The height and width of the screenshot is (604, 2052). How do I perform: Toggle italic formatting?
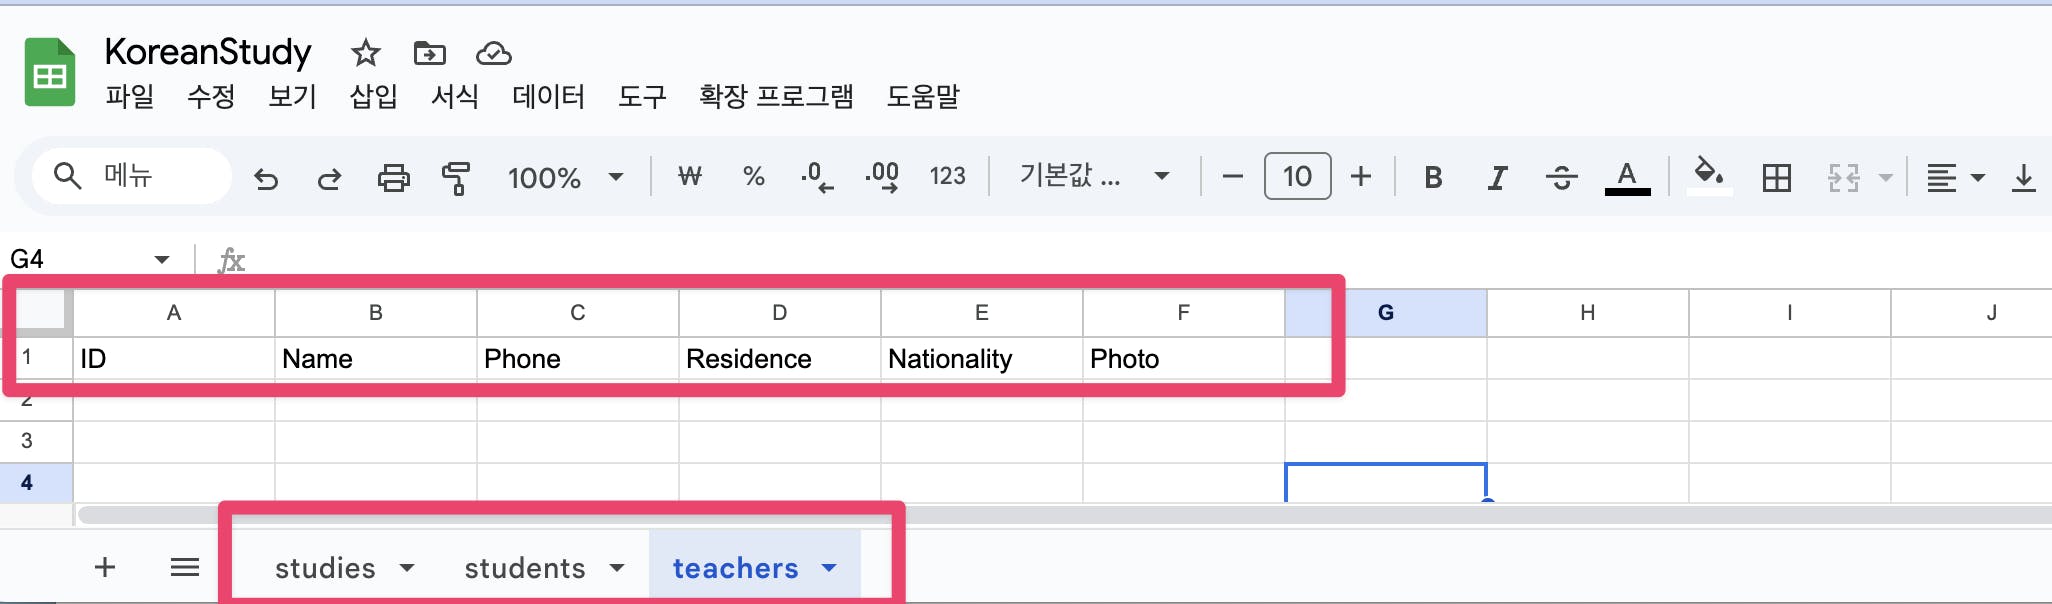point(1497,178)
